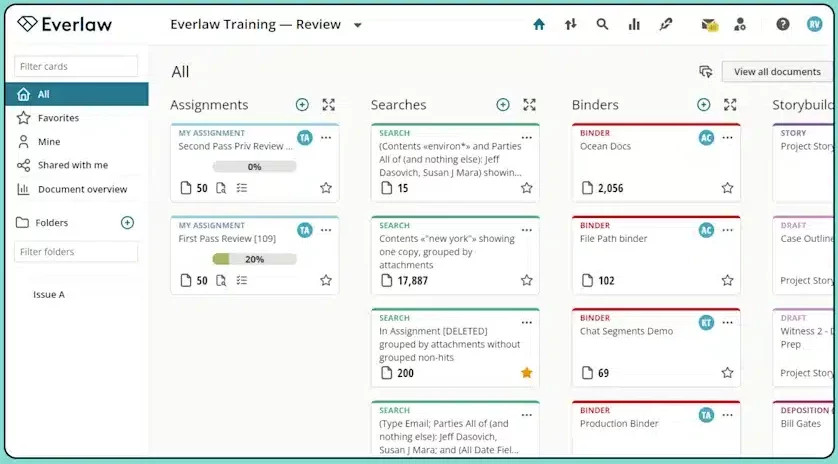The image size is (838, 464).
Task: Star the environ* contents search card
Action: (527, 188)
